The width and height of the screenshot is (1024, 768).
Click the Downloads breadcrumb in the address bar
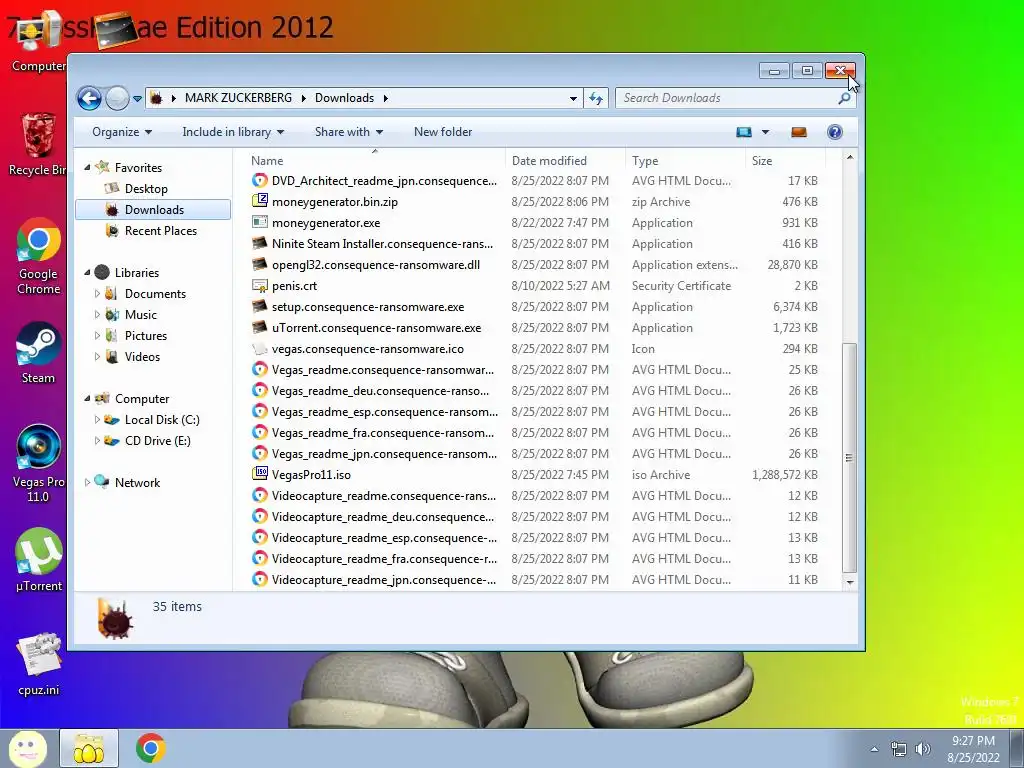[x=344, y=98]
